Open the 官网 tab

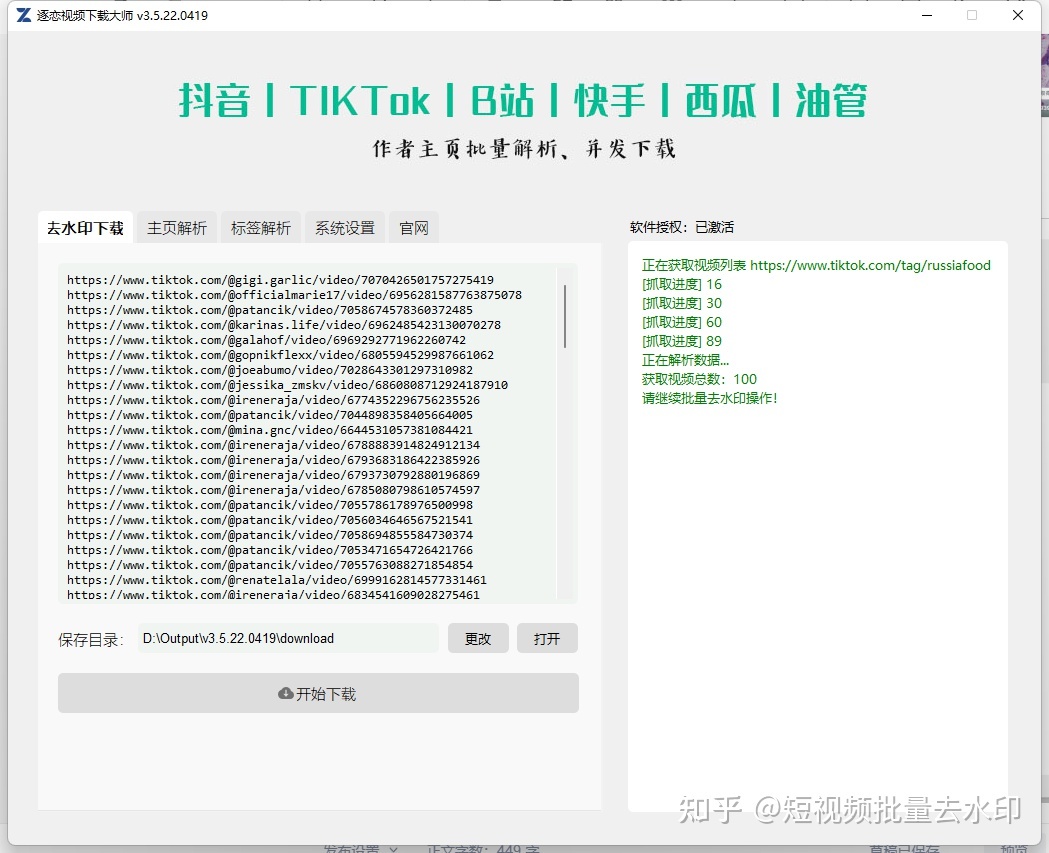[x=413, y=228]
